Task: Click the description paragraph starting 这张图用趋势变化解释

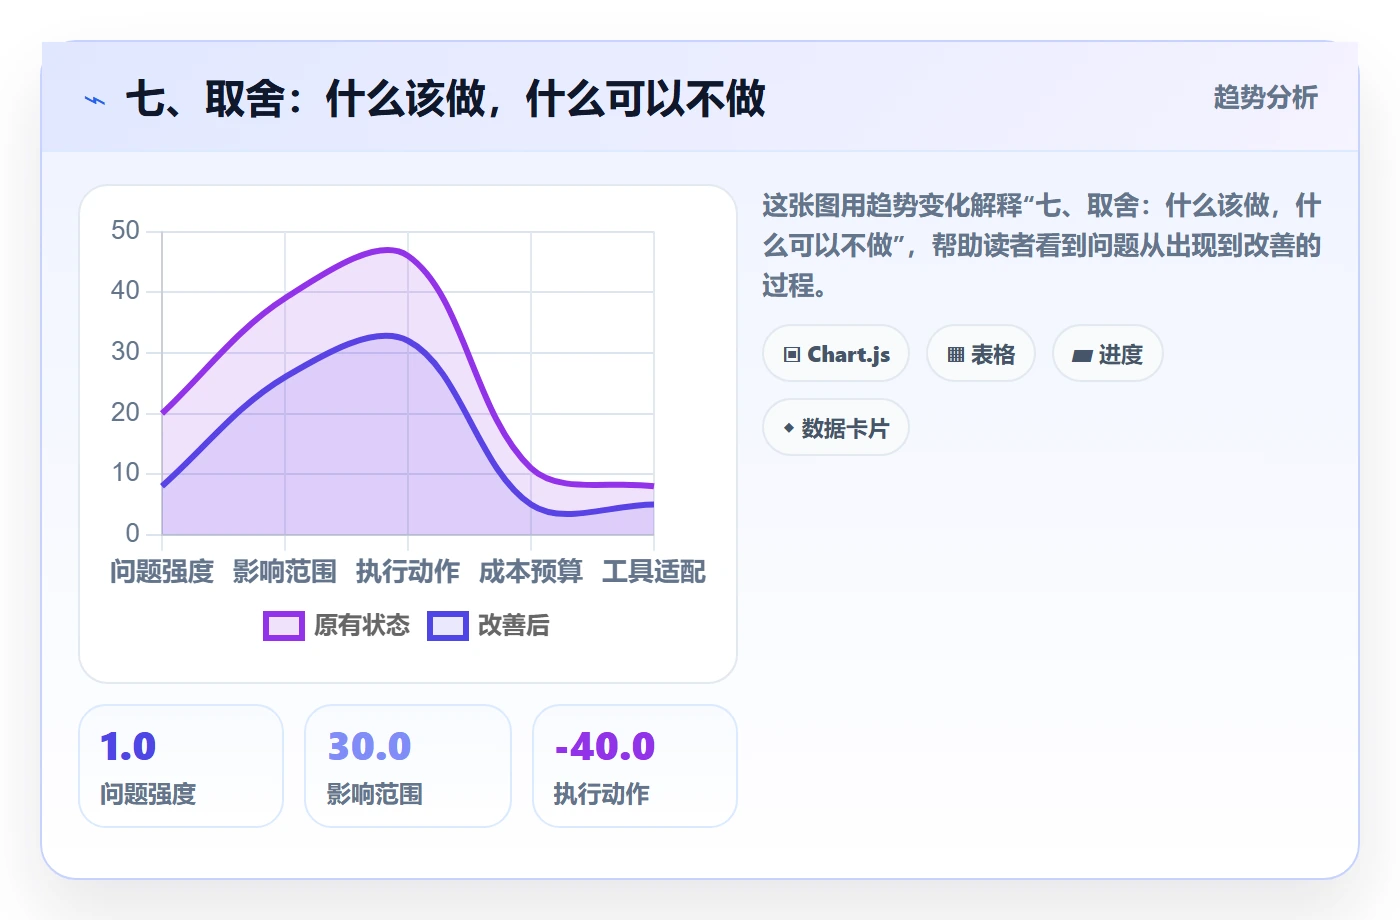Action: [x=1042, y=246]
